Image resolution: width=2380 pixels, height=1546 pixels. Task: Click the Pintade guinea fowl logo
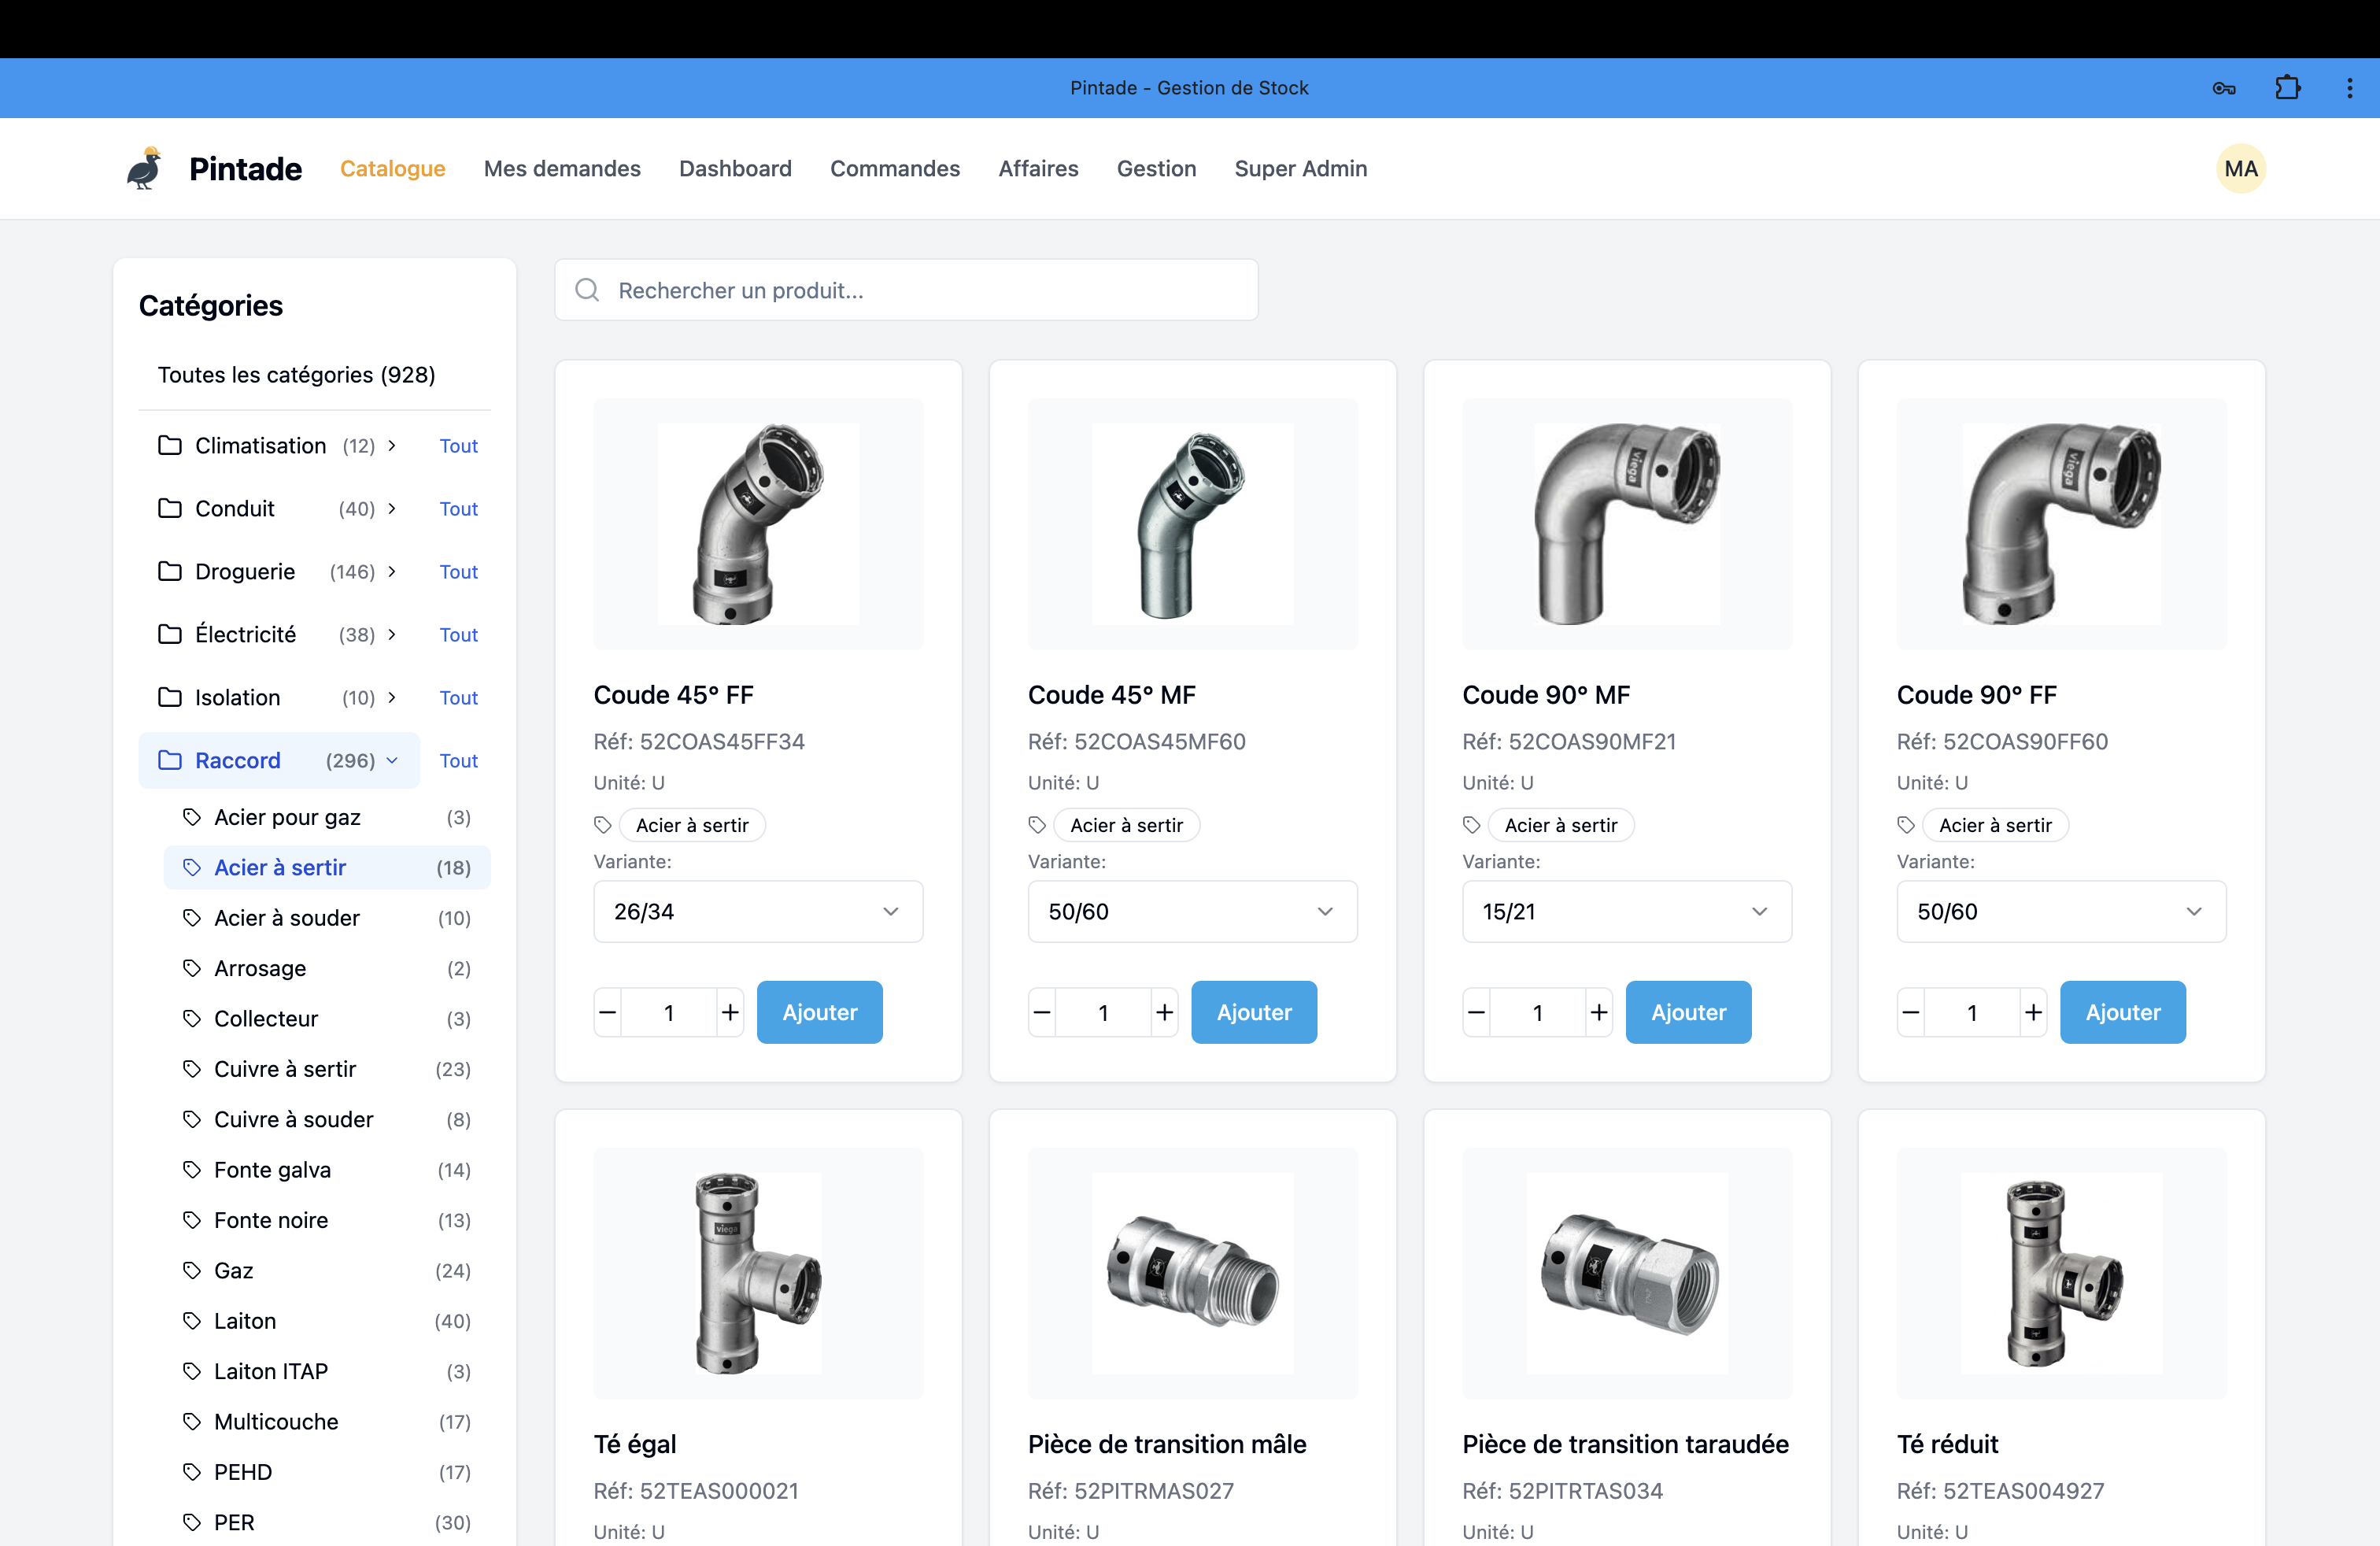[145, 168]
